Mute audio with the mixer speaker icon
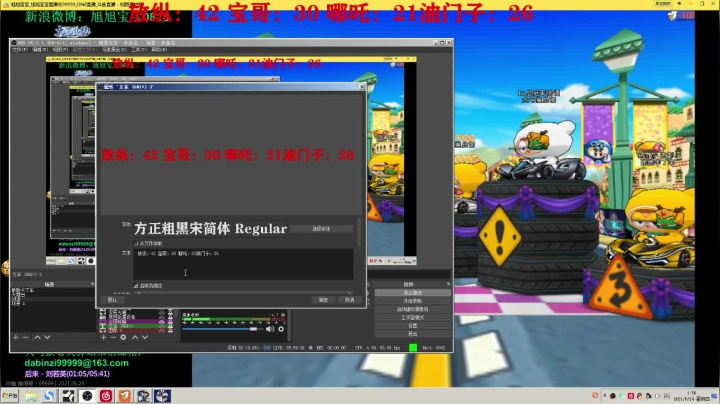 (x=270, y=329)
